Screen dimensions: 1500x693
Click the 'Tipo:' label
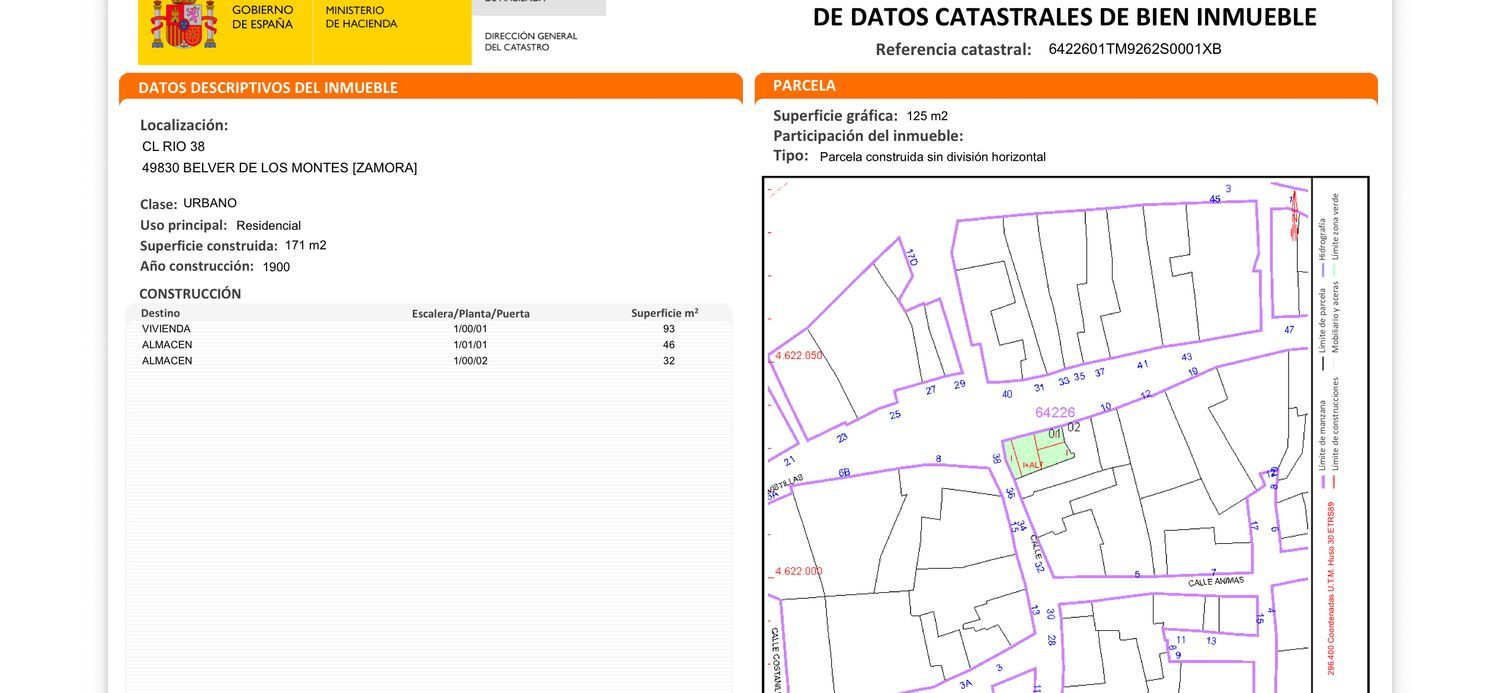[790, 156]
